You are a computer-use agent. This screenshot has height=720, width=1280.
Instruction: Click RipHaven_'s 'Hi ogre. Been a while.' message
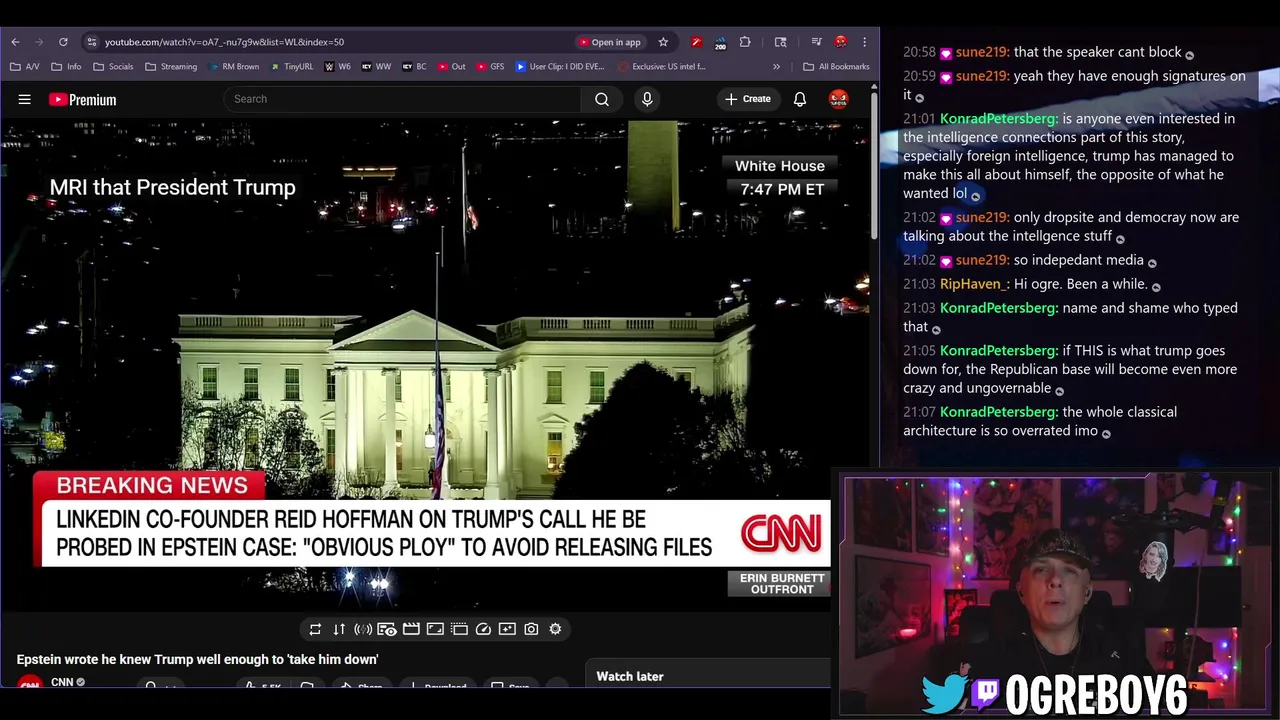click(1032, 284)
